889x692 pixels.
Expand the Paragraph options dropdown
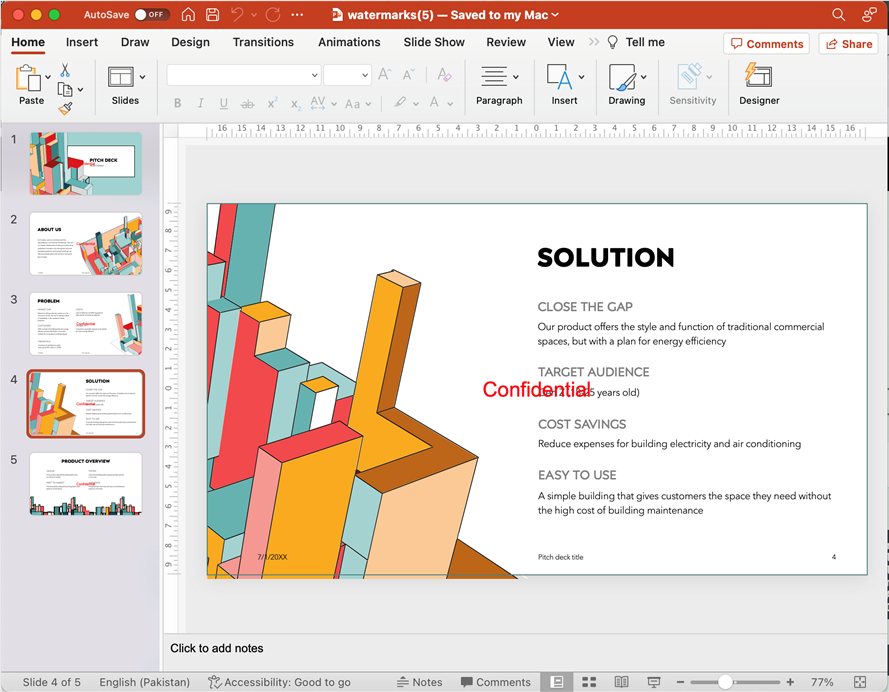click(x=516, y=77)
